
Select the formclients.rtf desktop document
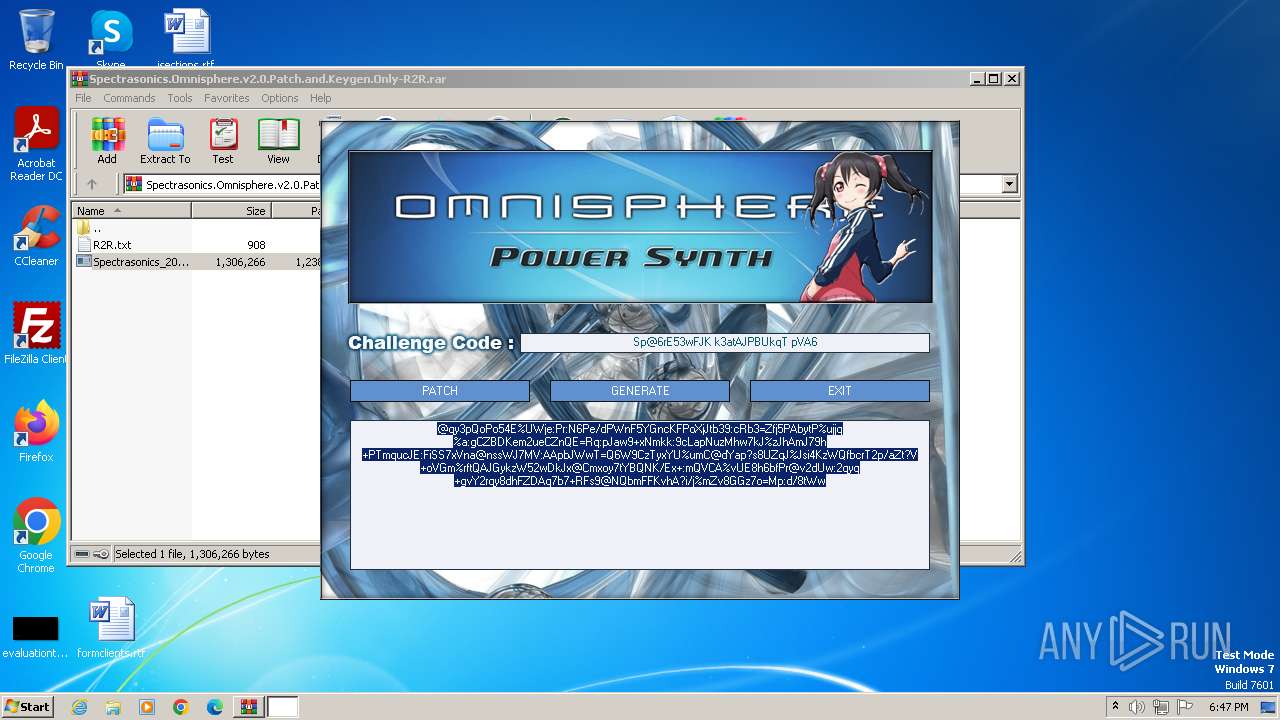[x=110, y=629]
